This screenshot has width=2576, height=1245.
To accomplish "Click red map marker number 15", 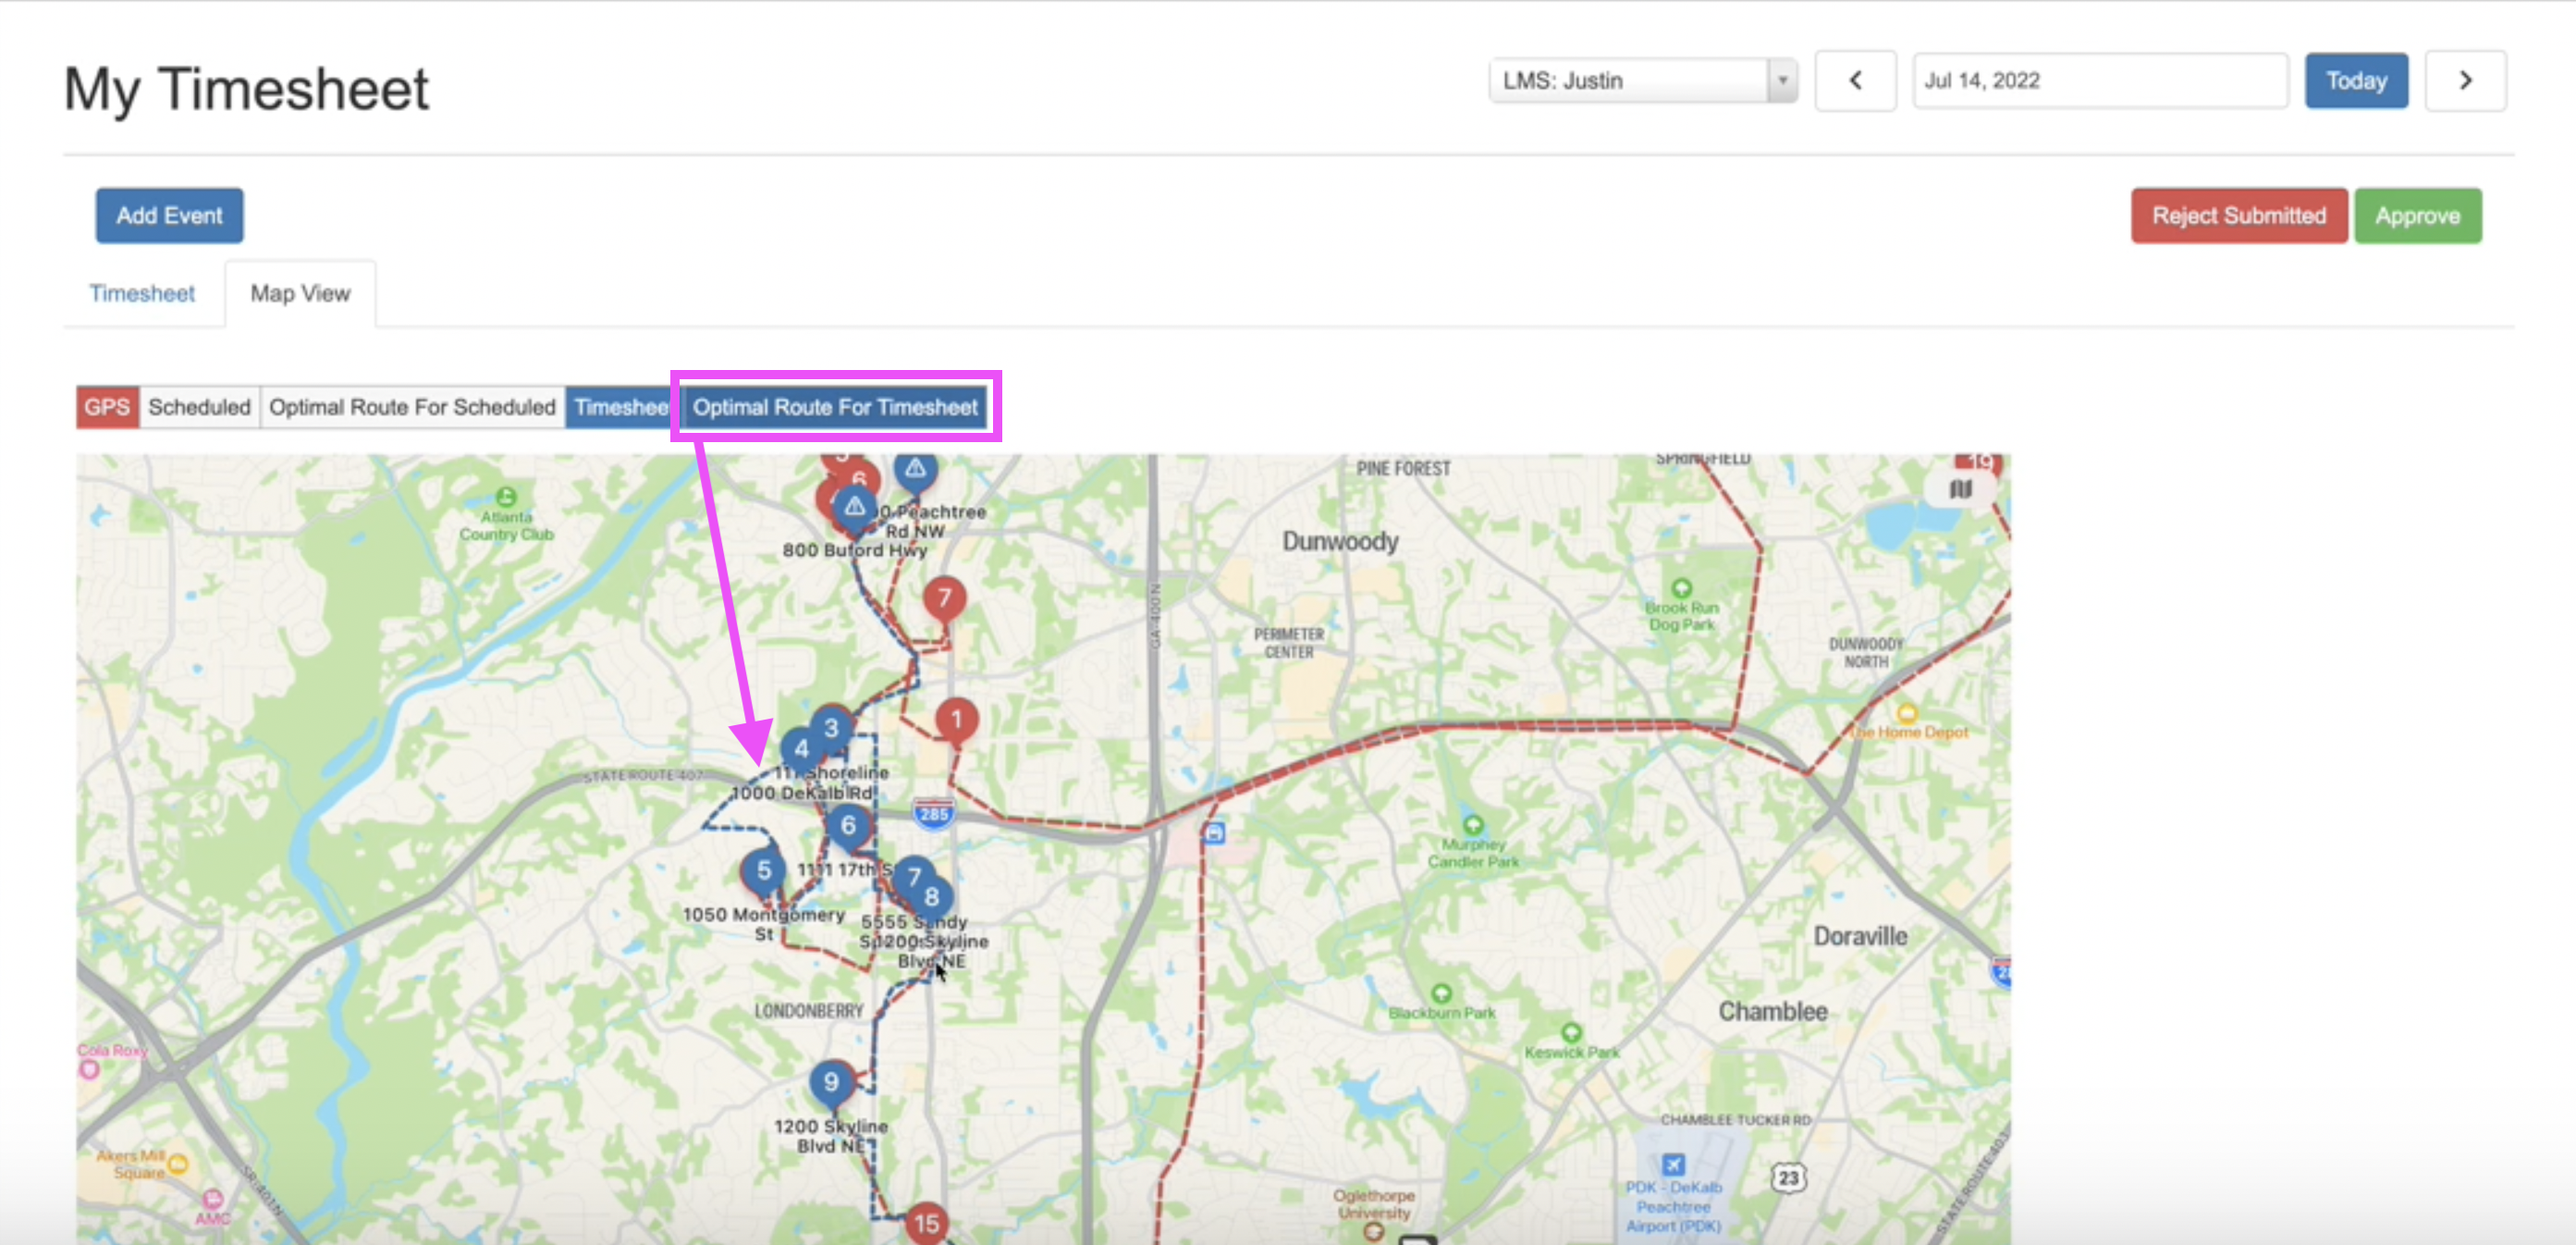I will [926, 1222].
